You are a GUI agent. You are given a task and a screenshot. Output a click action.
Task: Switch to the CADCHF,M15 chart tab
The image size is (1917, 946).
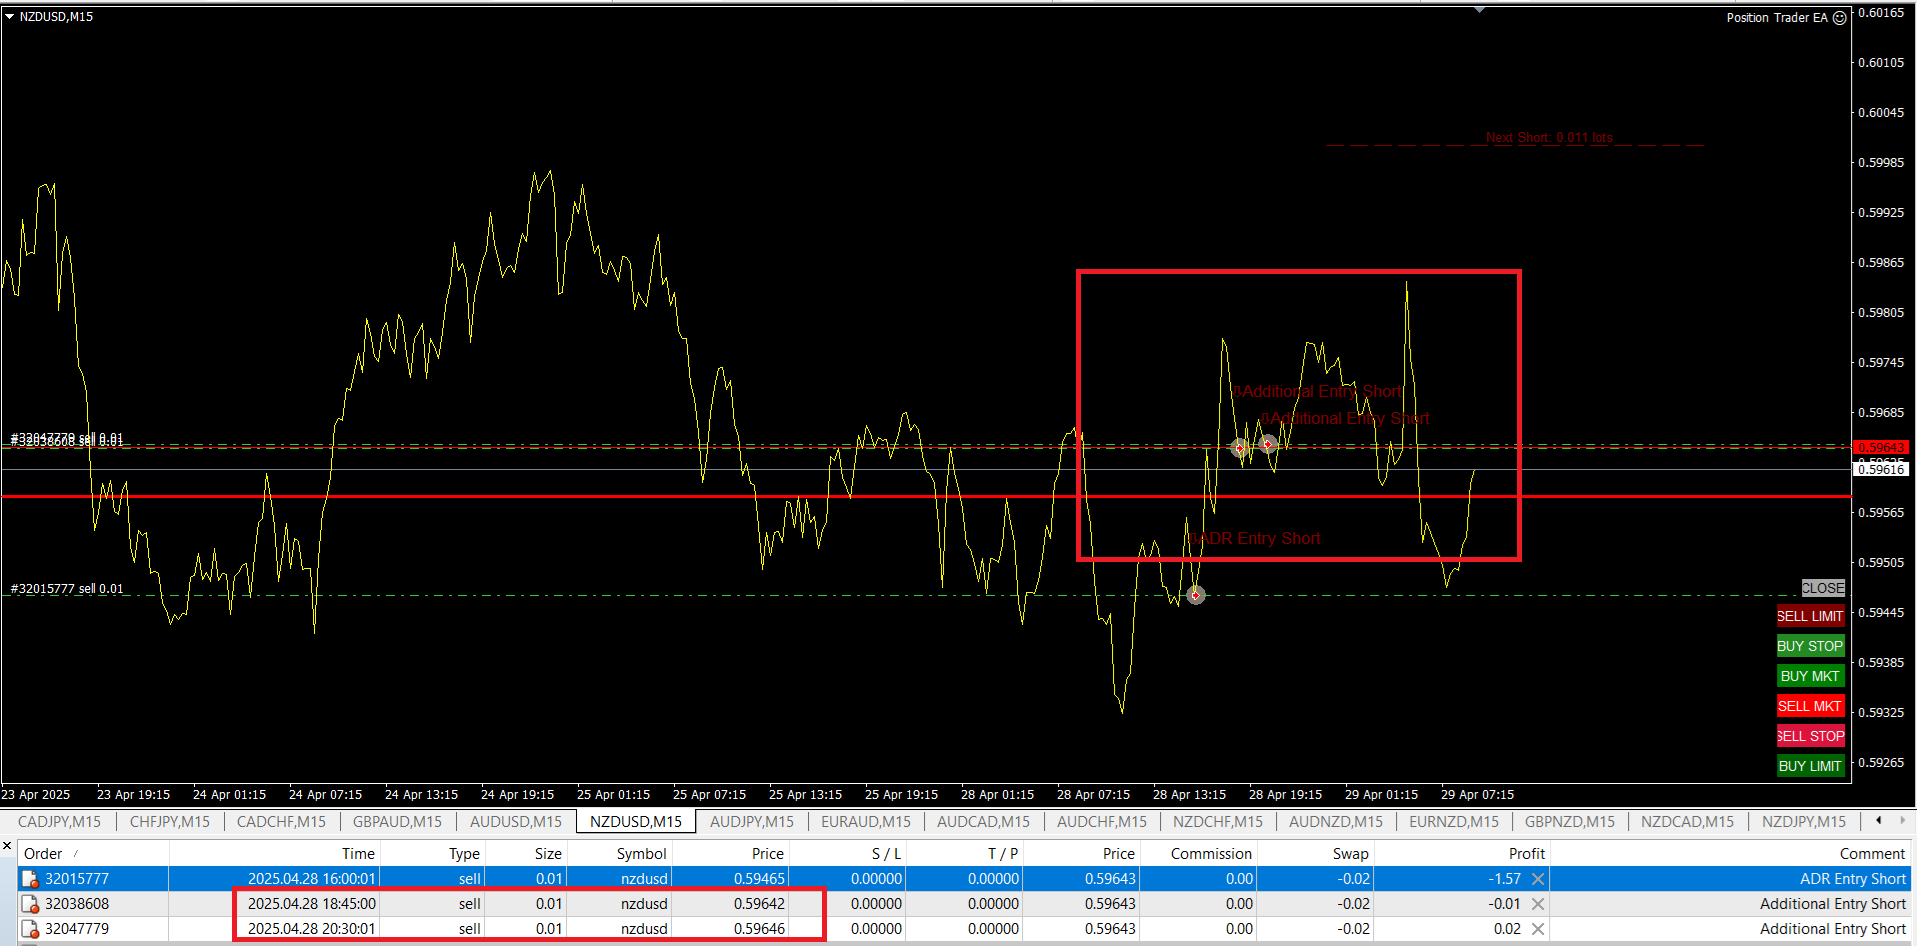(281, 821)
